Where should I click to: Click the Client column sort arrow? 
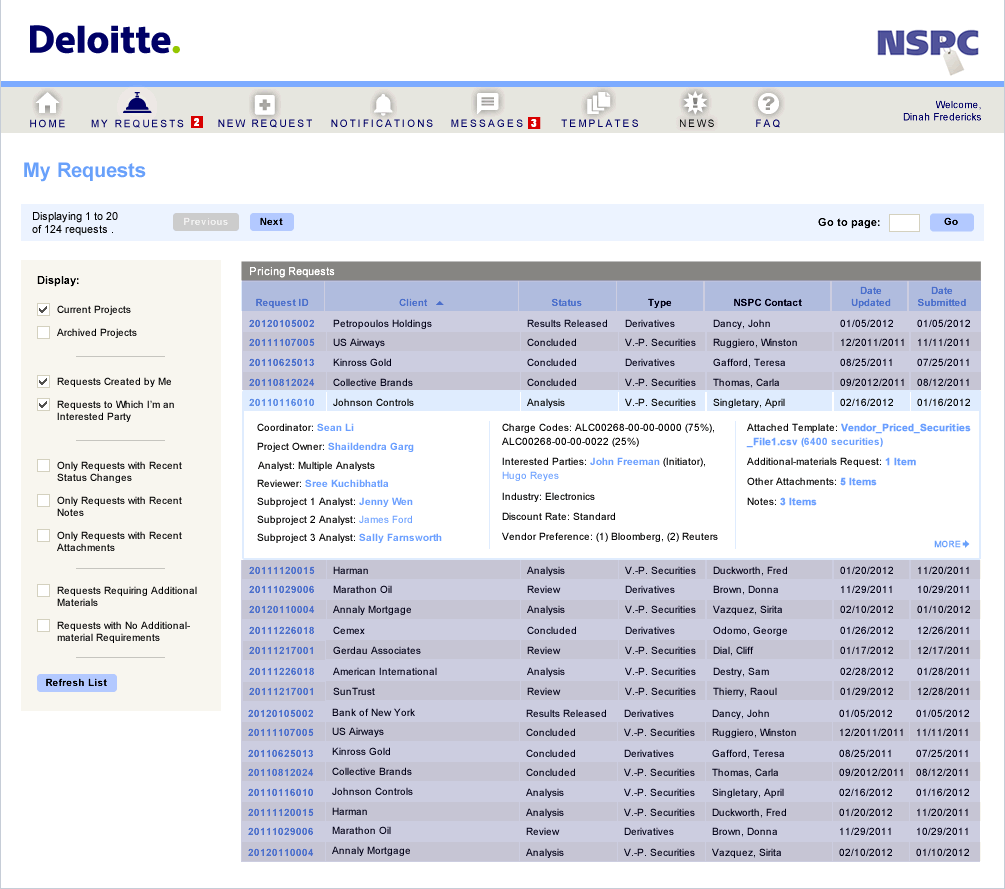click(x=440, y=303)
